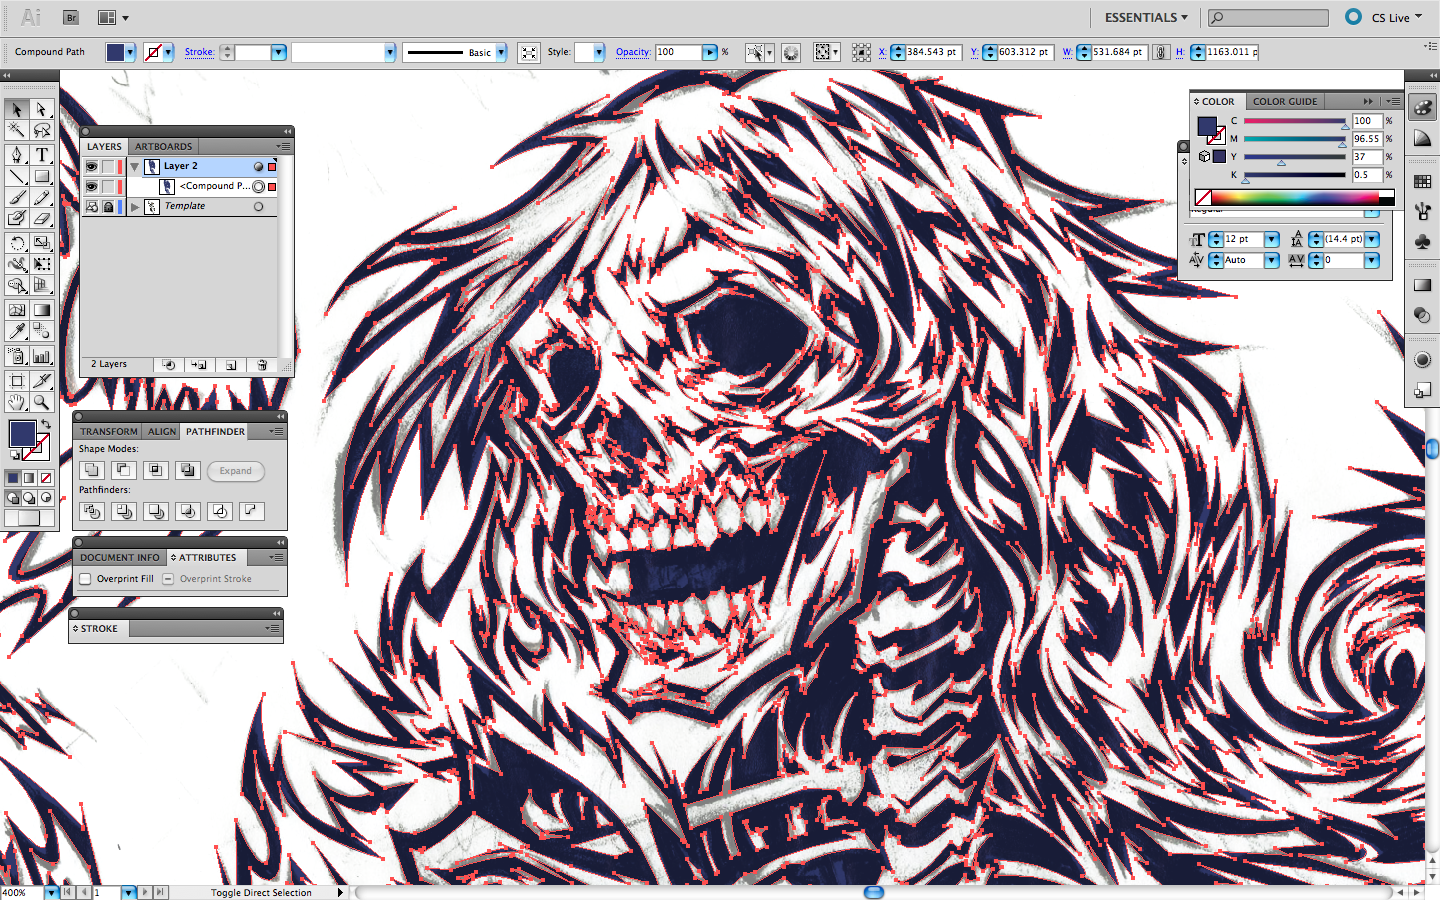Open font size 12 pt dropdown
This screenshot has width=1440, height=900.
pos(1272,239)
